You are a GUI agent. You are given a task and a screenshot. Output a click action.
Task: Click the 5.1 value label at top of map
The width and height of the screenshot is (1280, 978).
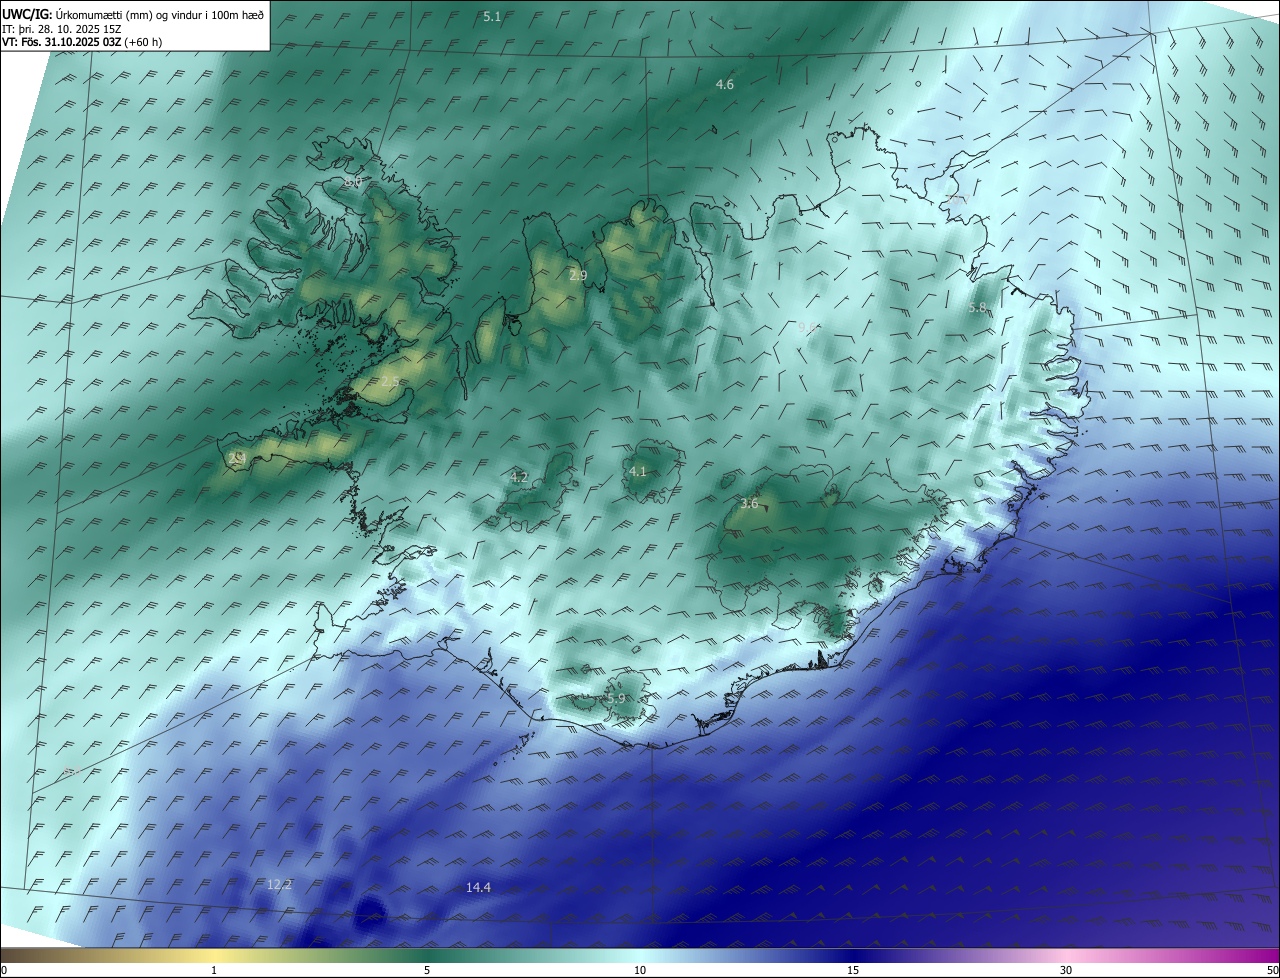[492, 17]
